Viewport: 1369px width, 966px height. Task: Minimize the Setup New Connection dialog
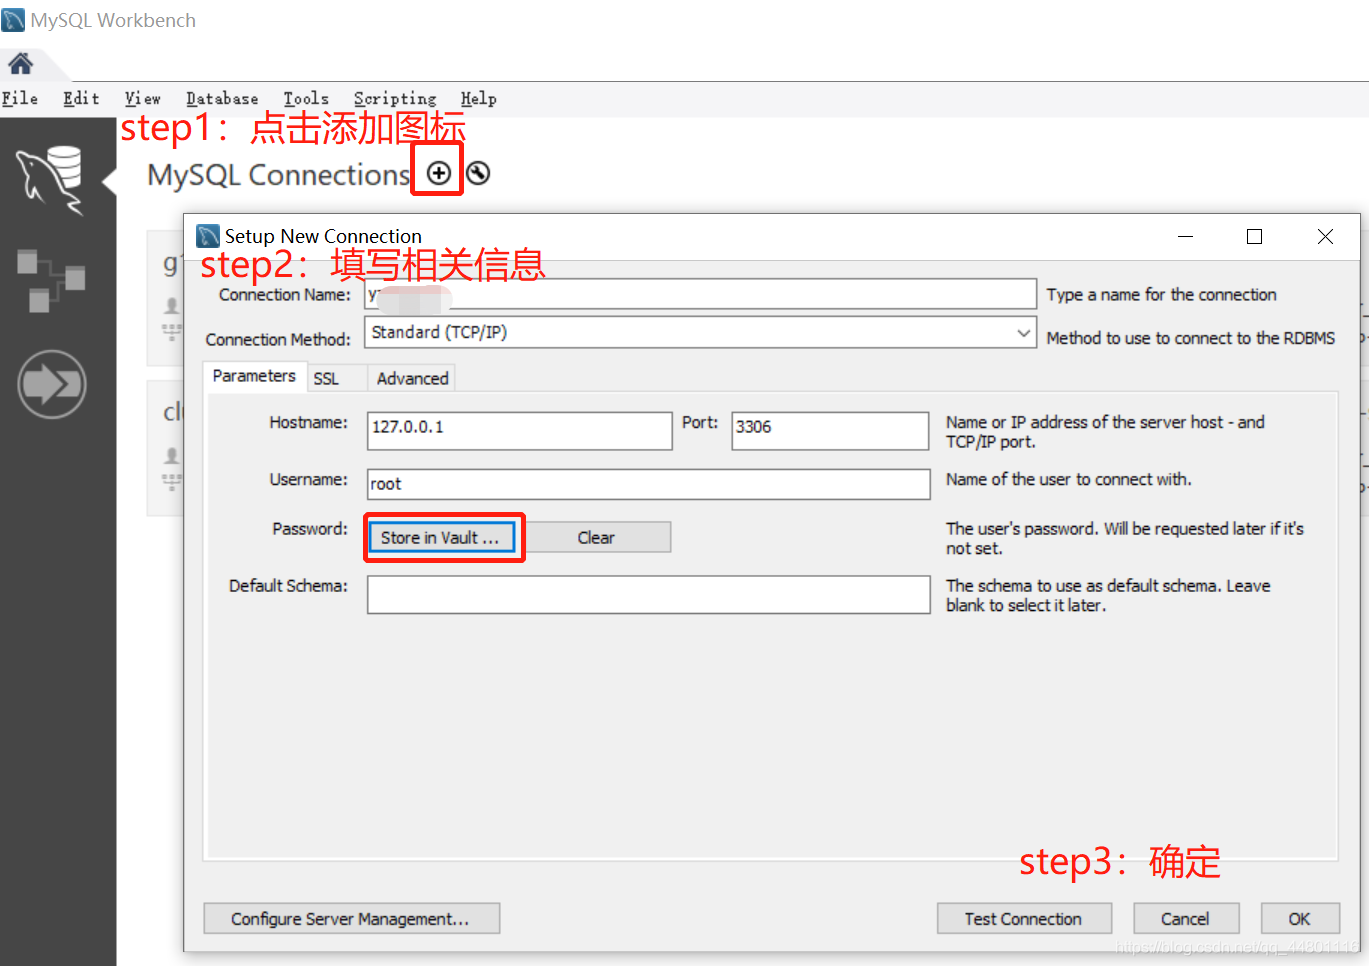pyautogui.click(x=1185, y=236)
